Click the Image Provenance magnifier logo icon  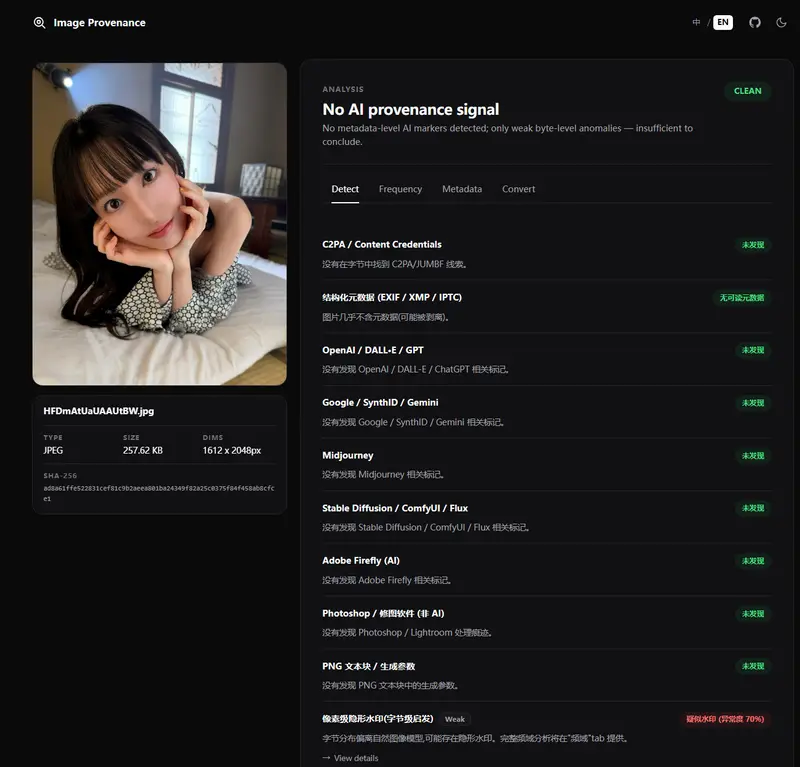[x=39, y=22]
